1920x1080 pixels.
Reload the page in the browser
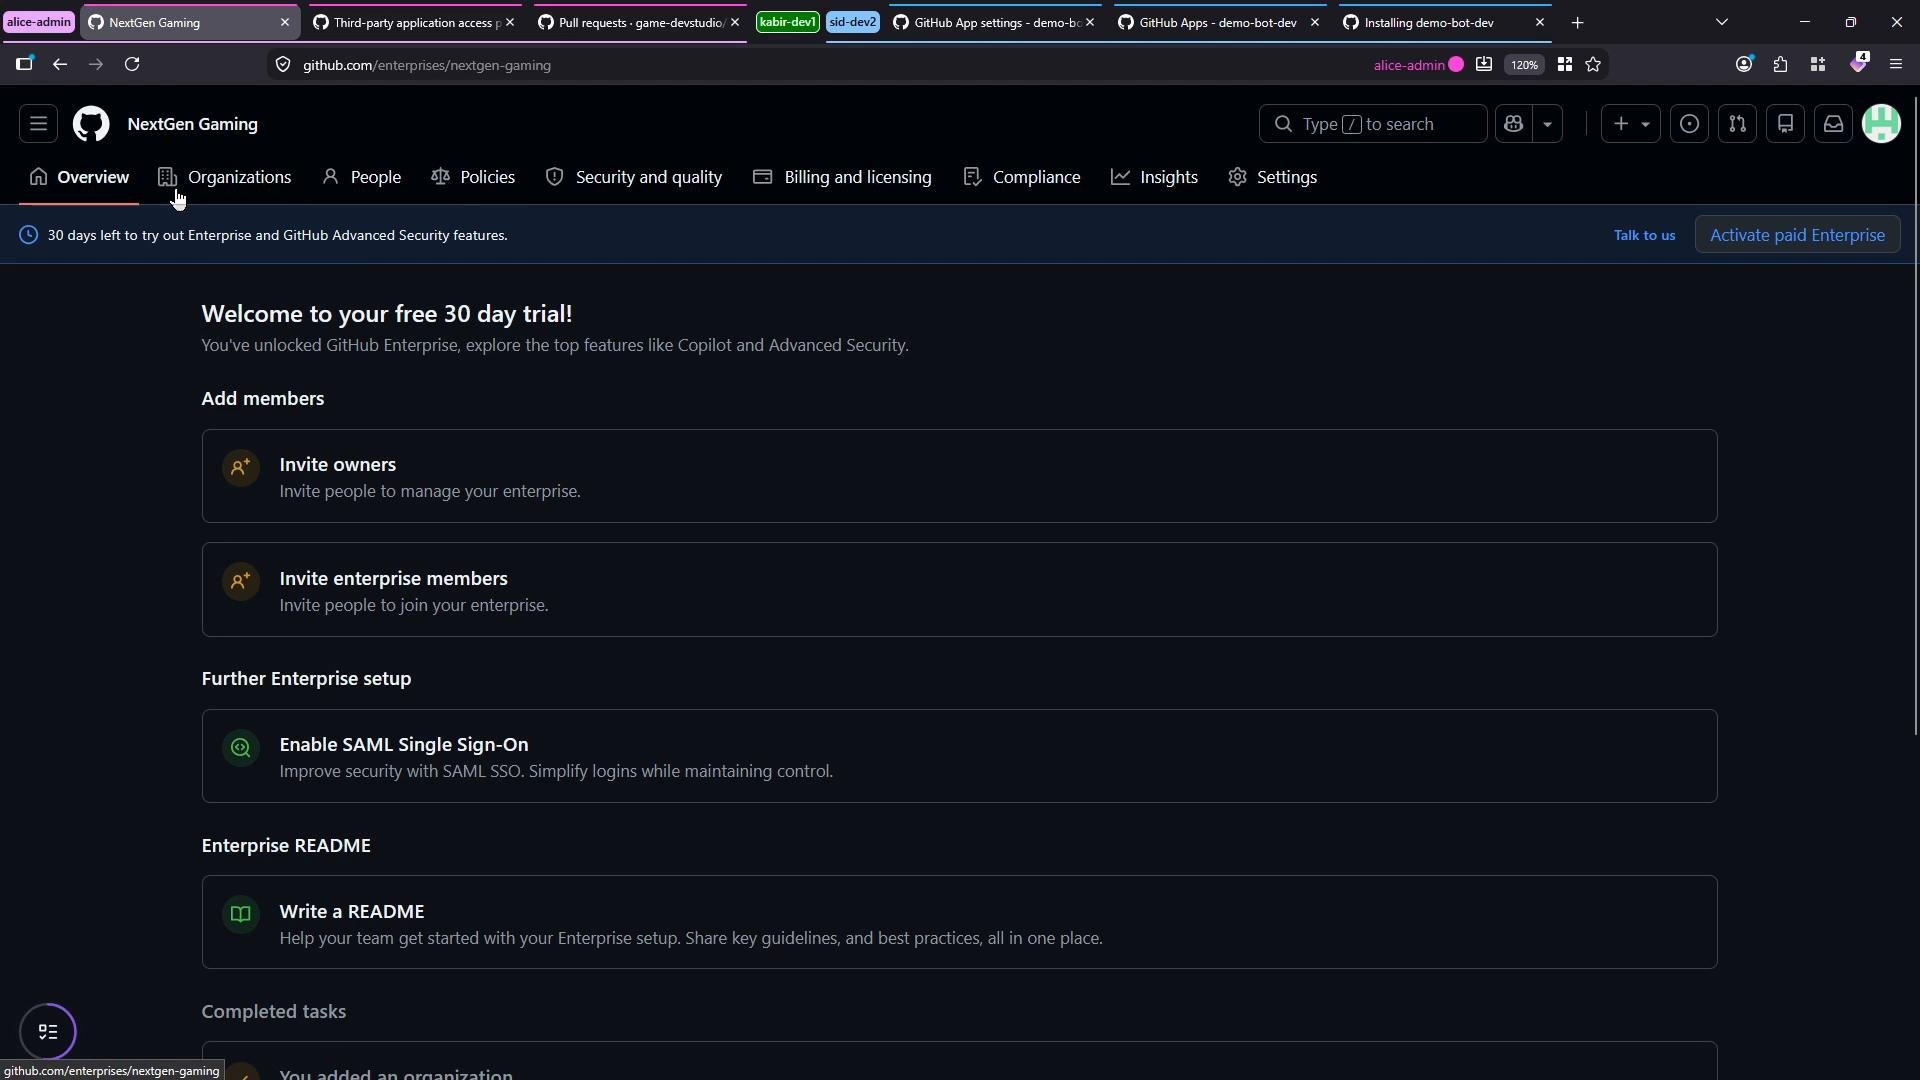132,64
